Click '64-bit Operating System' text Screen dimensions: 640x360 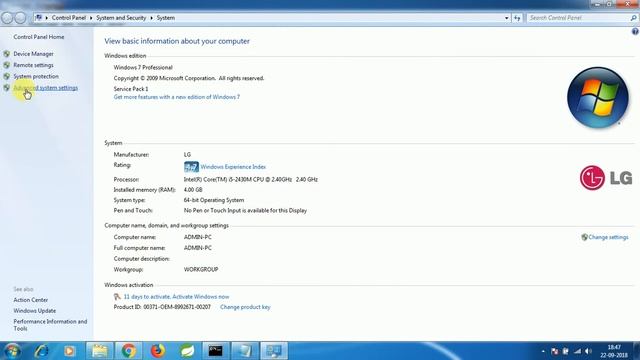point(214,200)
